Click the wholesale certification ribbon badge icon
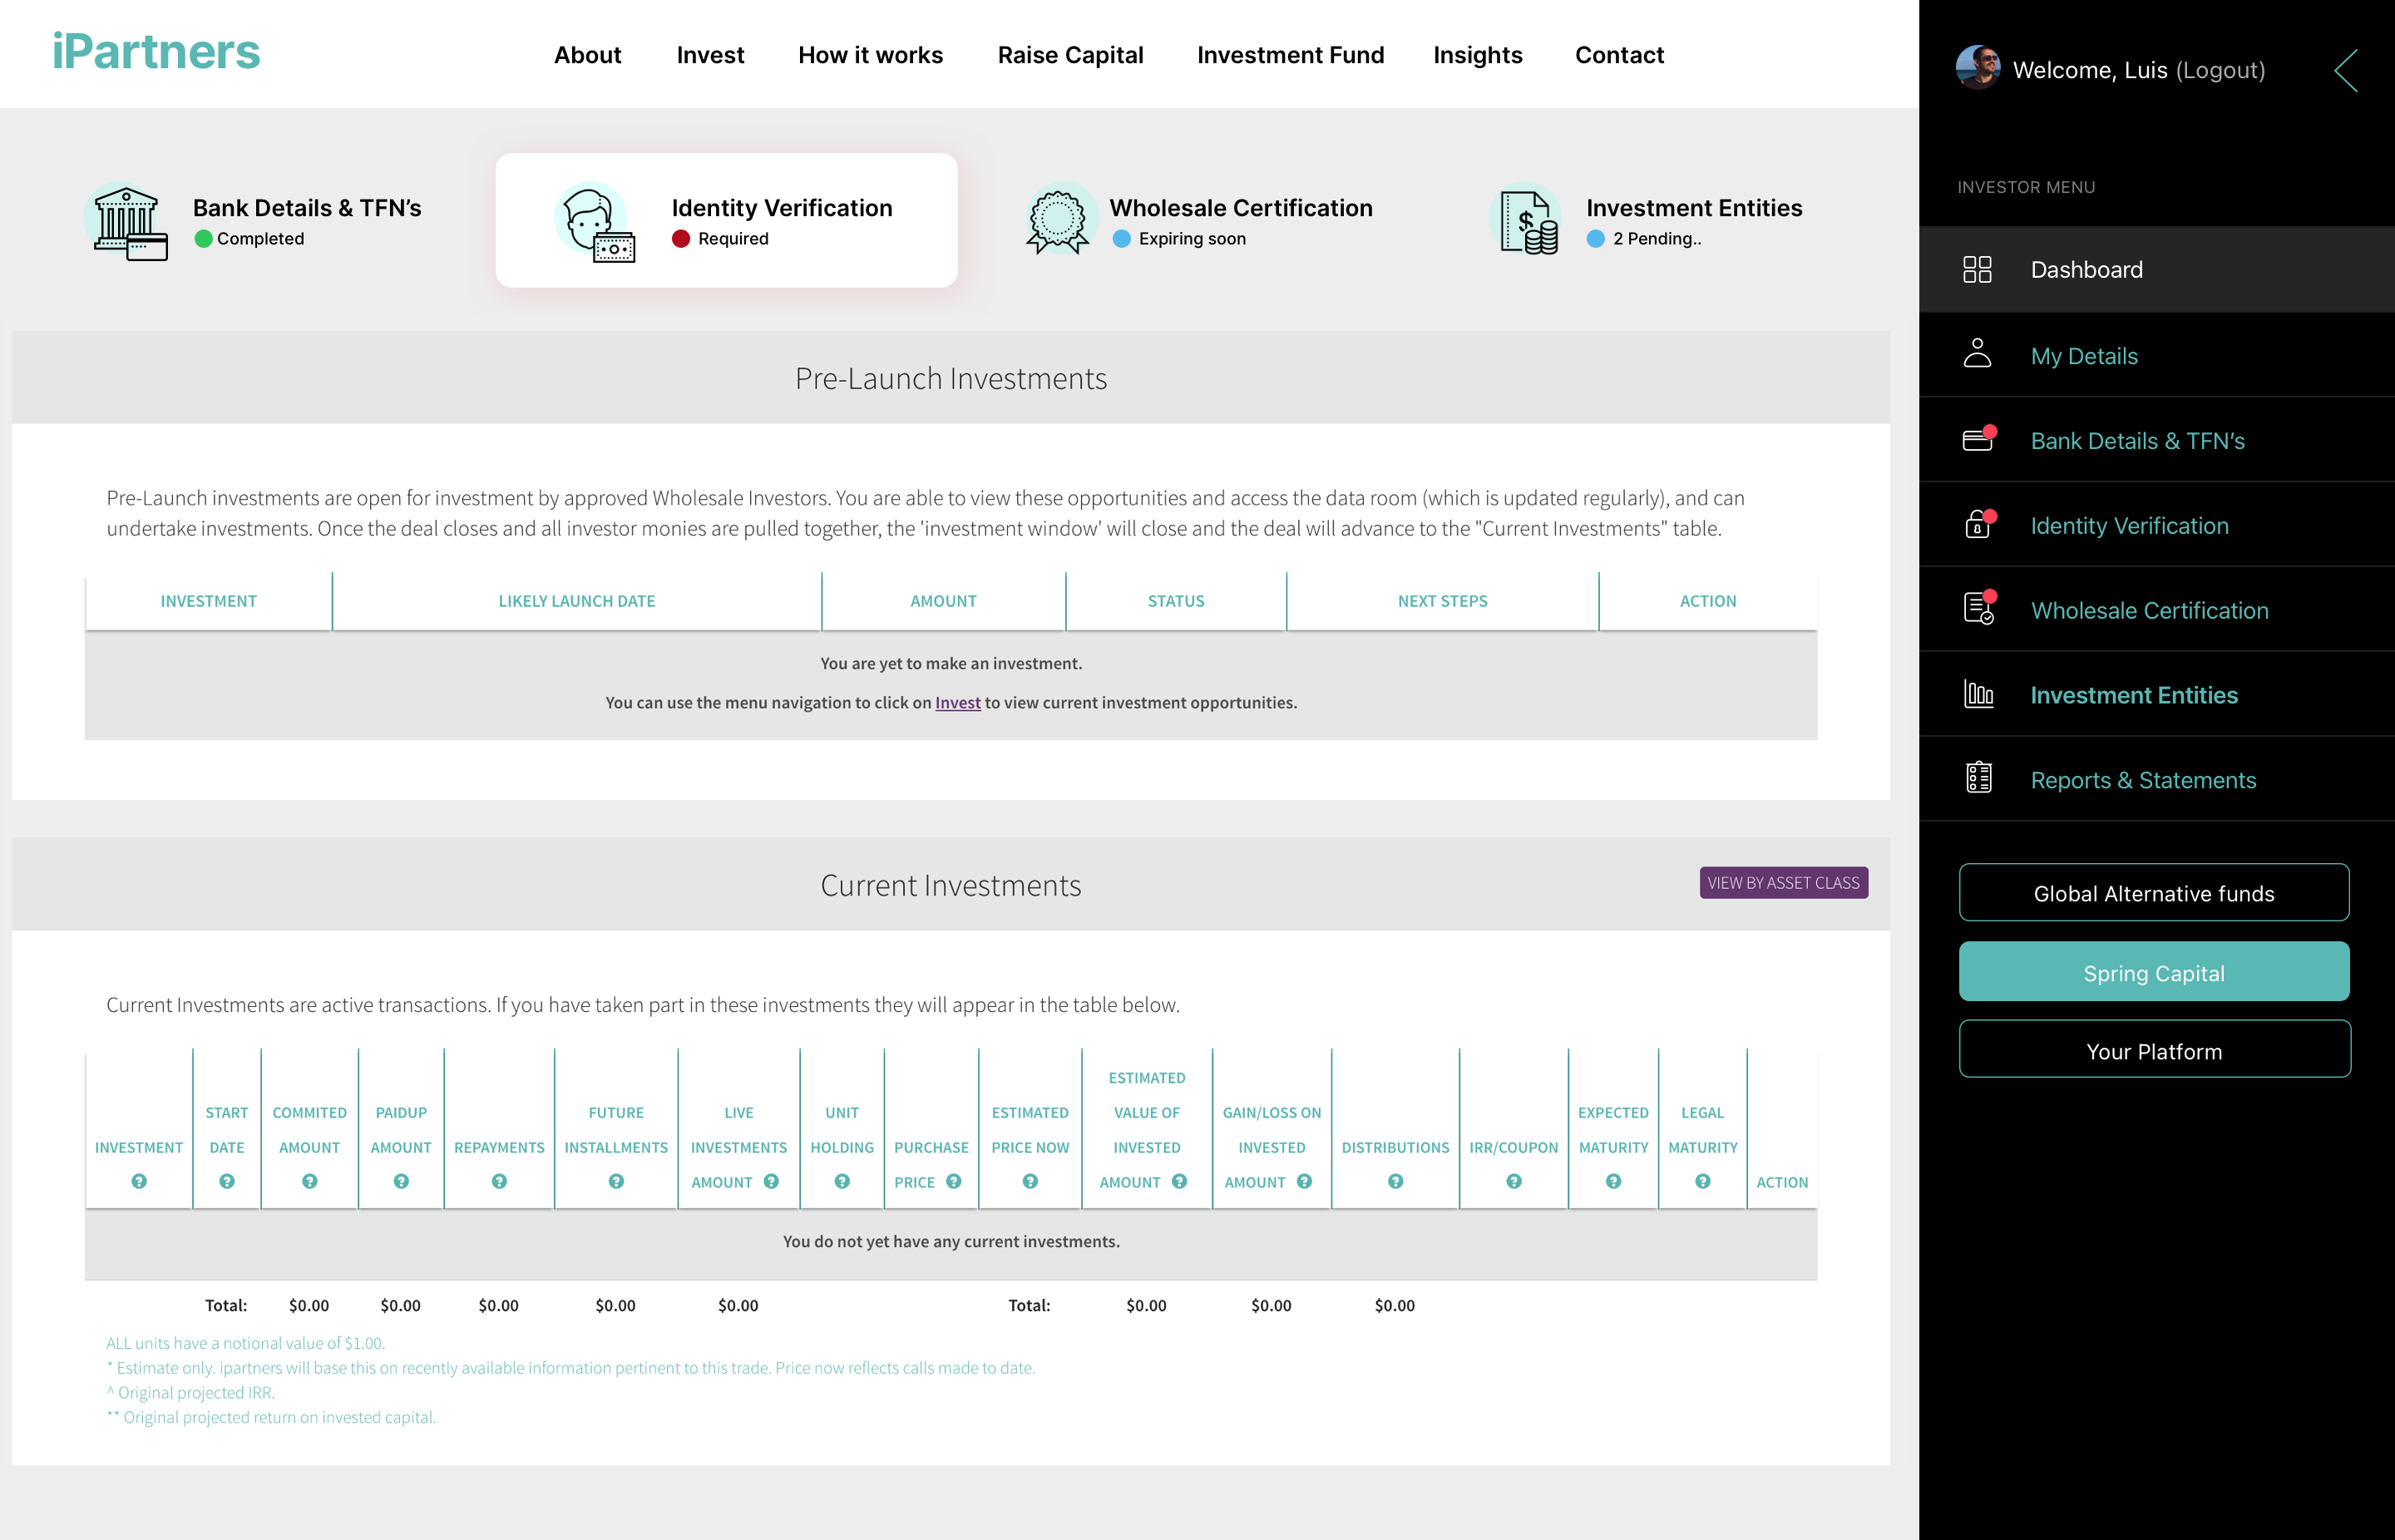This screenshot has width=2395, height=1540. click(x=1057, y=219)
